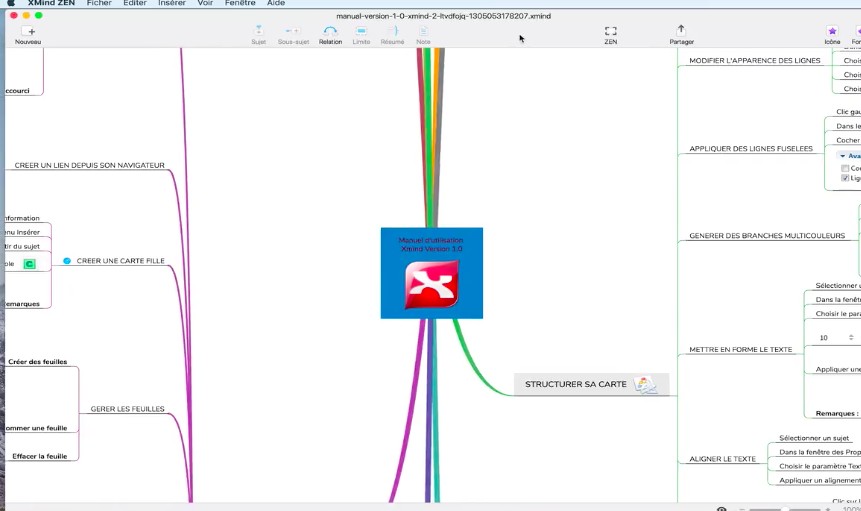Open the XMind ZEN application menu

[x=51, y=3]
